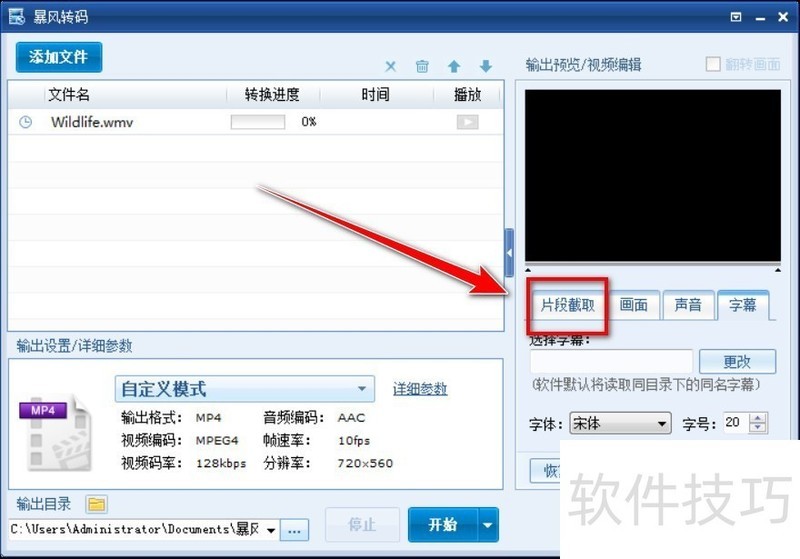This screenshot has height=559, width=800.
Task: Open the title bar menu dropdown icon
Action: [x=736, y=17]
